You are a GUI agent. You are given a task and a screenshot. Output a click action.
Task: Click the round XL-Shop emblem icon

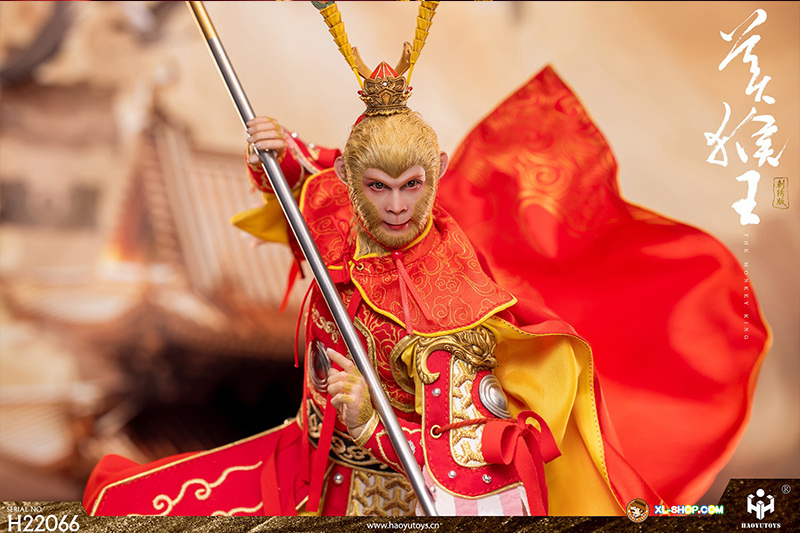[x=637, y=510]
